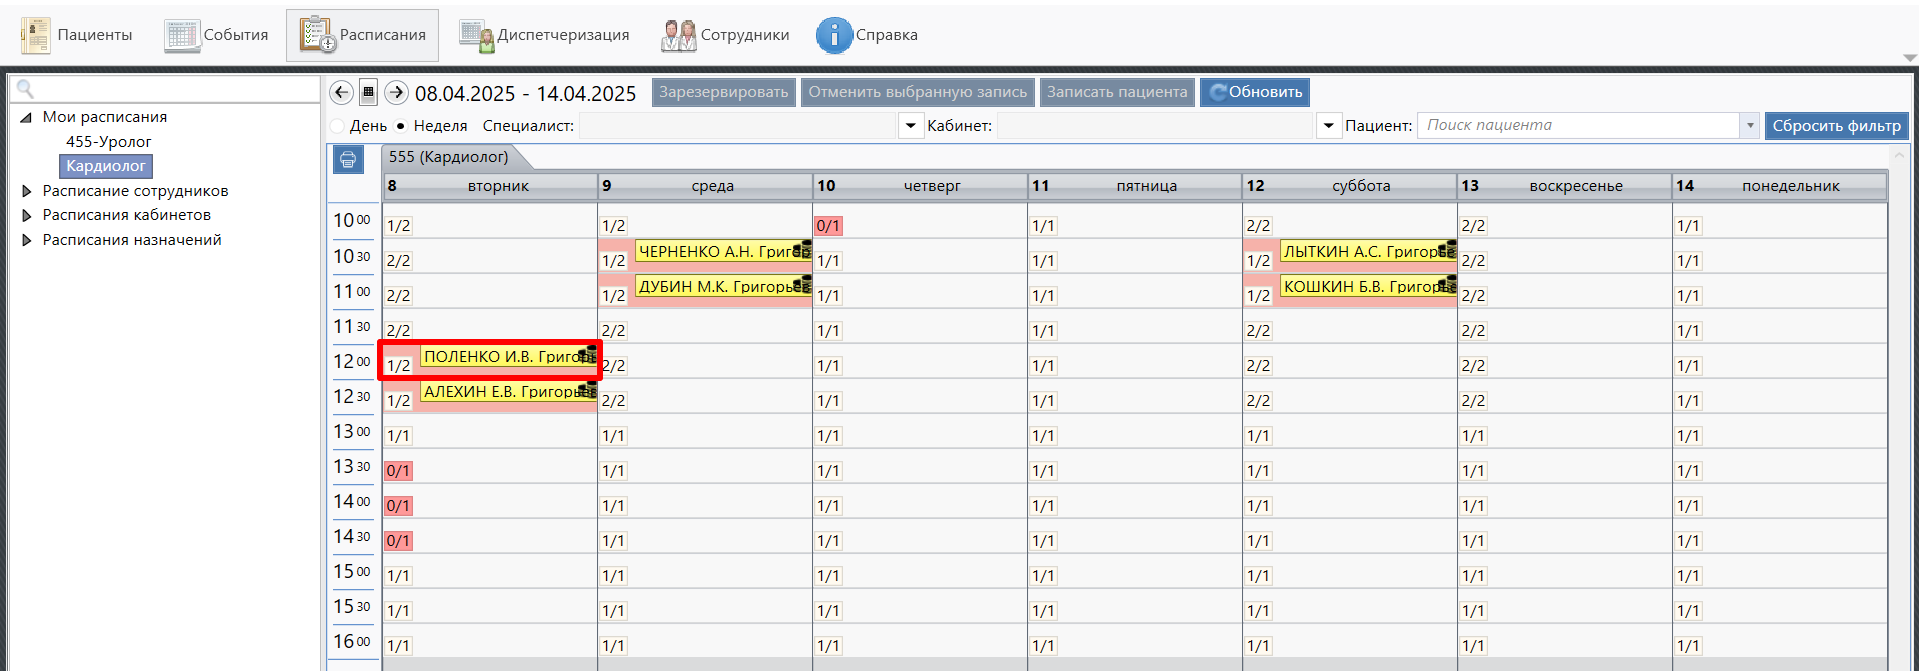Open the Специалист dropdown list
The width and height of the screenshot is (1919, 671).
click(x=910, y=126)
